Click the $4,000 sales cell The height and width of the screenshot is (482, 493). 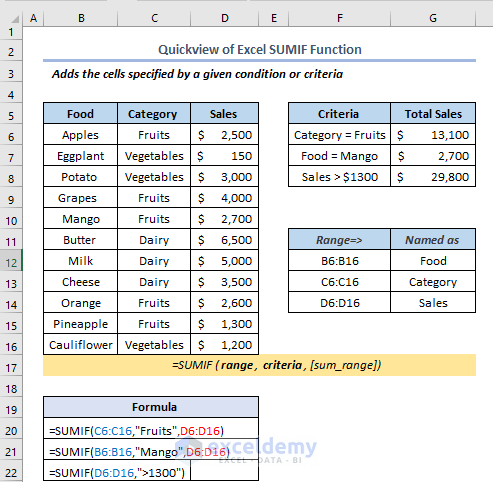click(225, 198)
